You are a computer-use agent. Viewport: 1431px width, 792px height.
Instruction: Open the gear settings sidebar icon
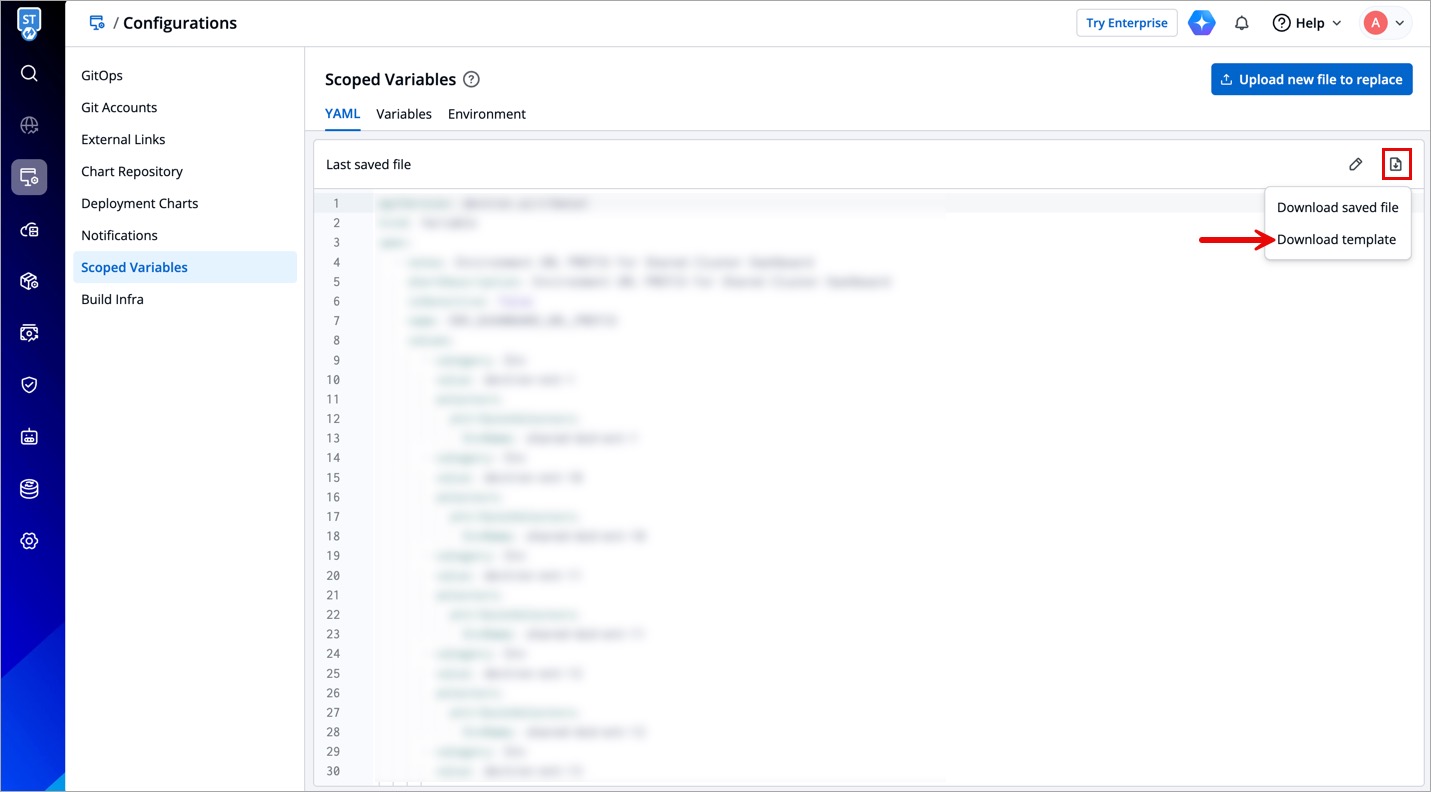point(29,541)
